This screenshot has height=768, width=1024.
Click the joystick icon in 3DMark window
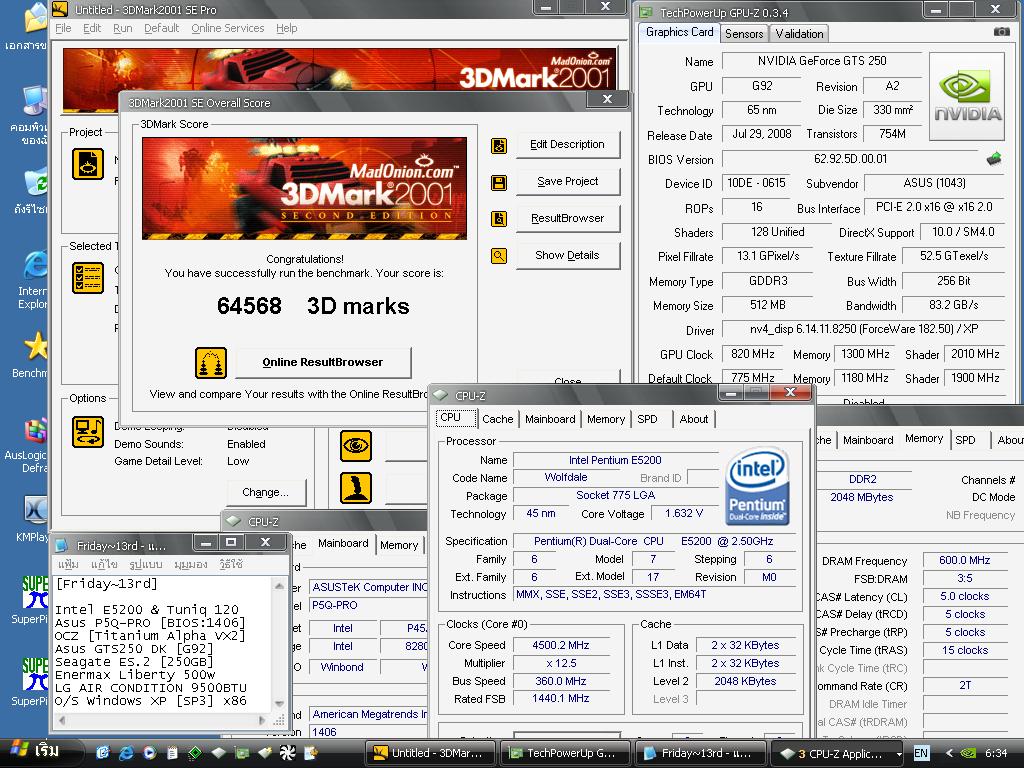tap(356, 488)
